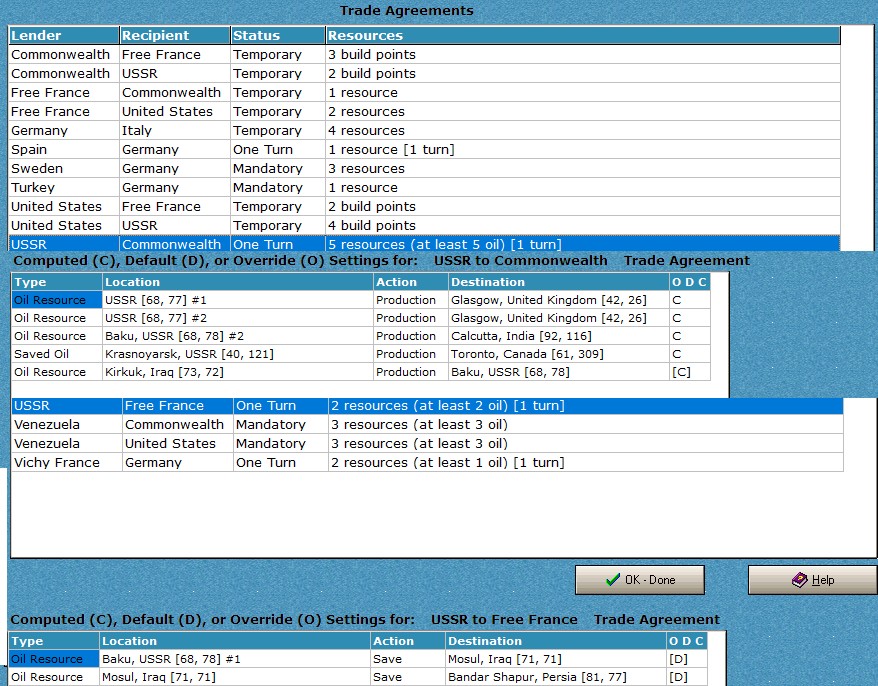This screenshot has width=878, height=686.
Task: Select Vichy France to Germany agreement row
Action: (x=427, y=463)
